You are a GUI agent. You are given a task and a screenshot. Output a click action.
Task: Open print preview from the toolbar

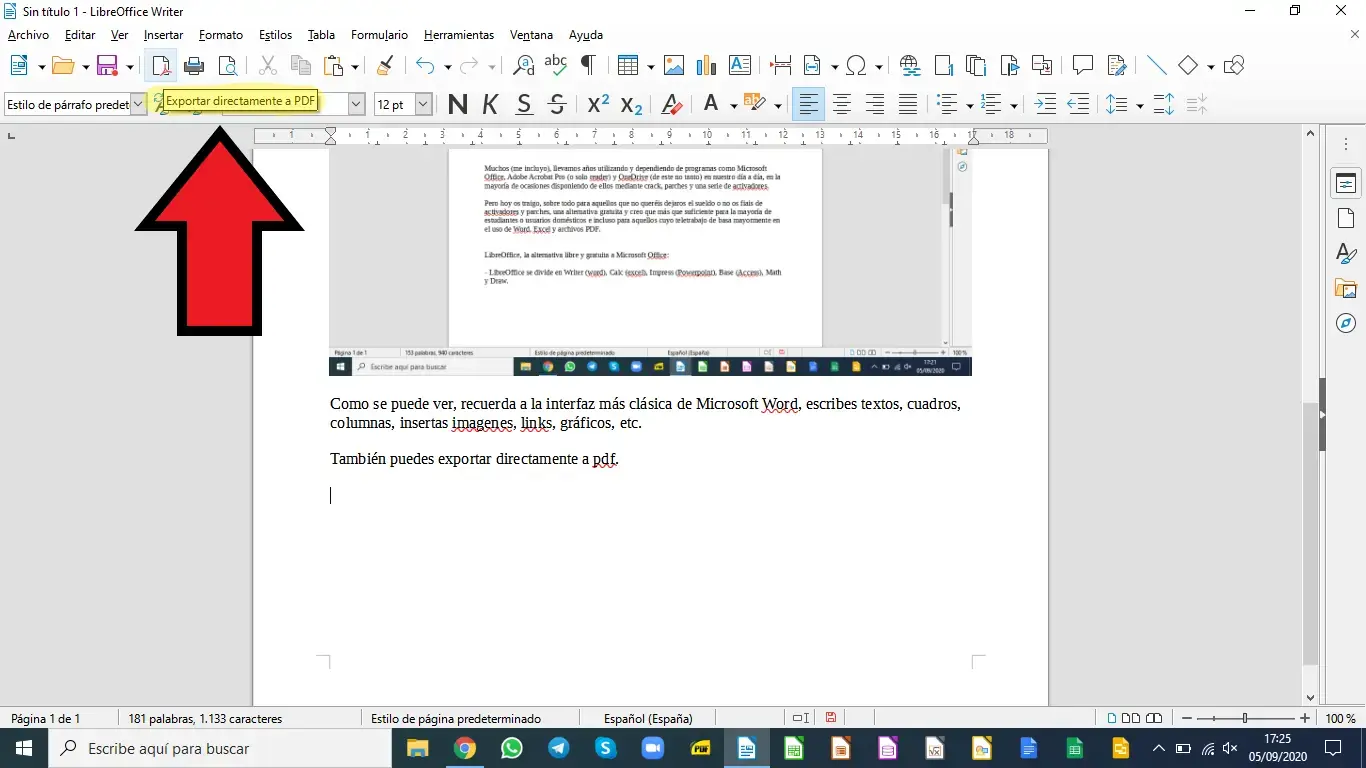point(228,66)
